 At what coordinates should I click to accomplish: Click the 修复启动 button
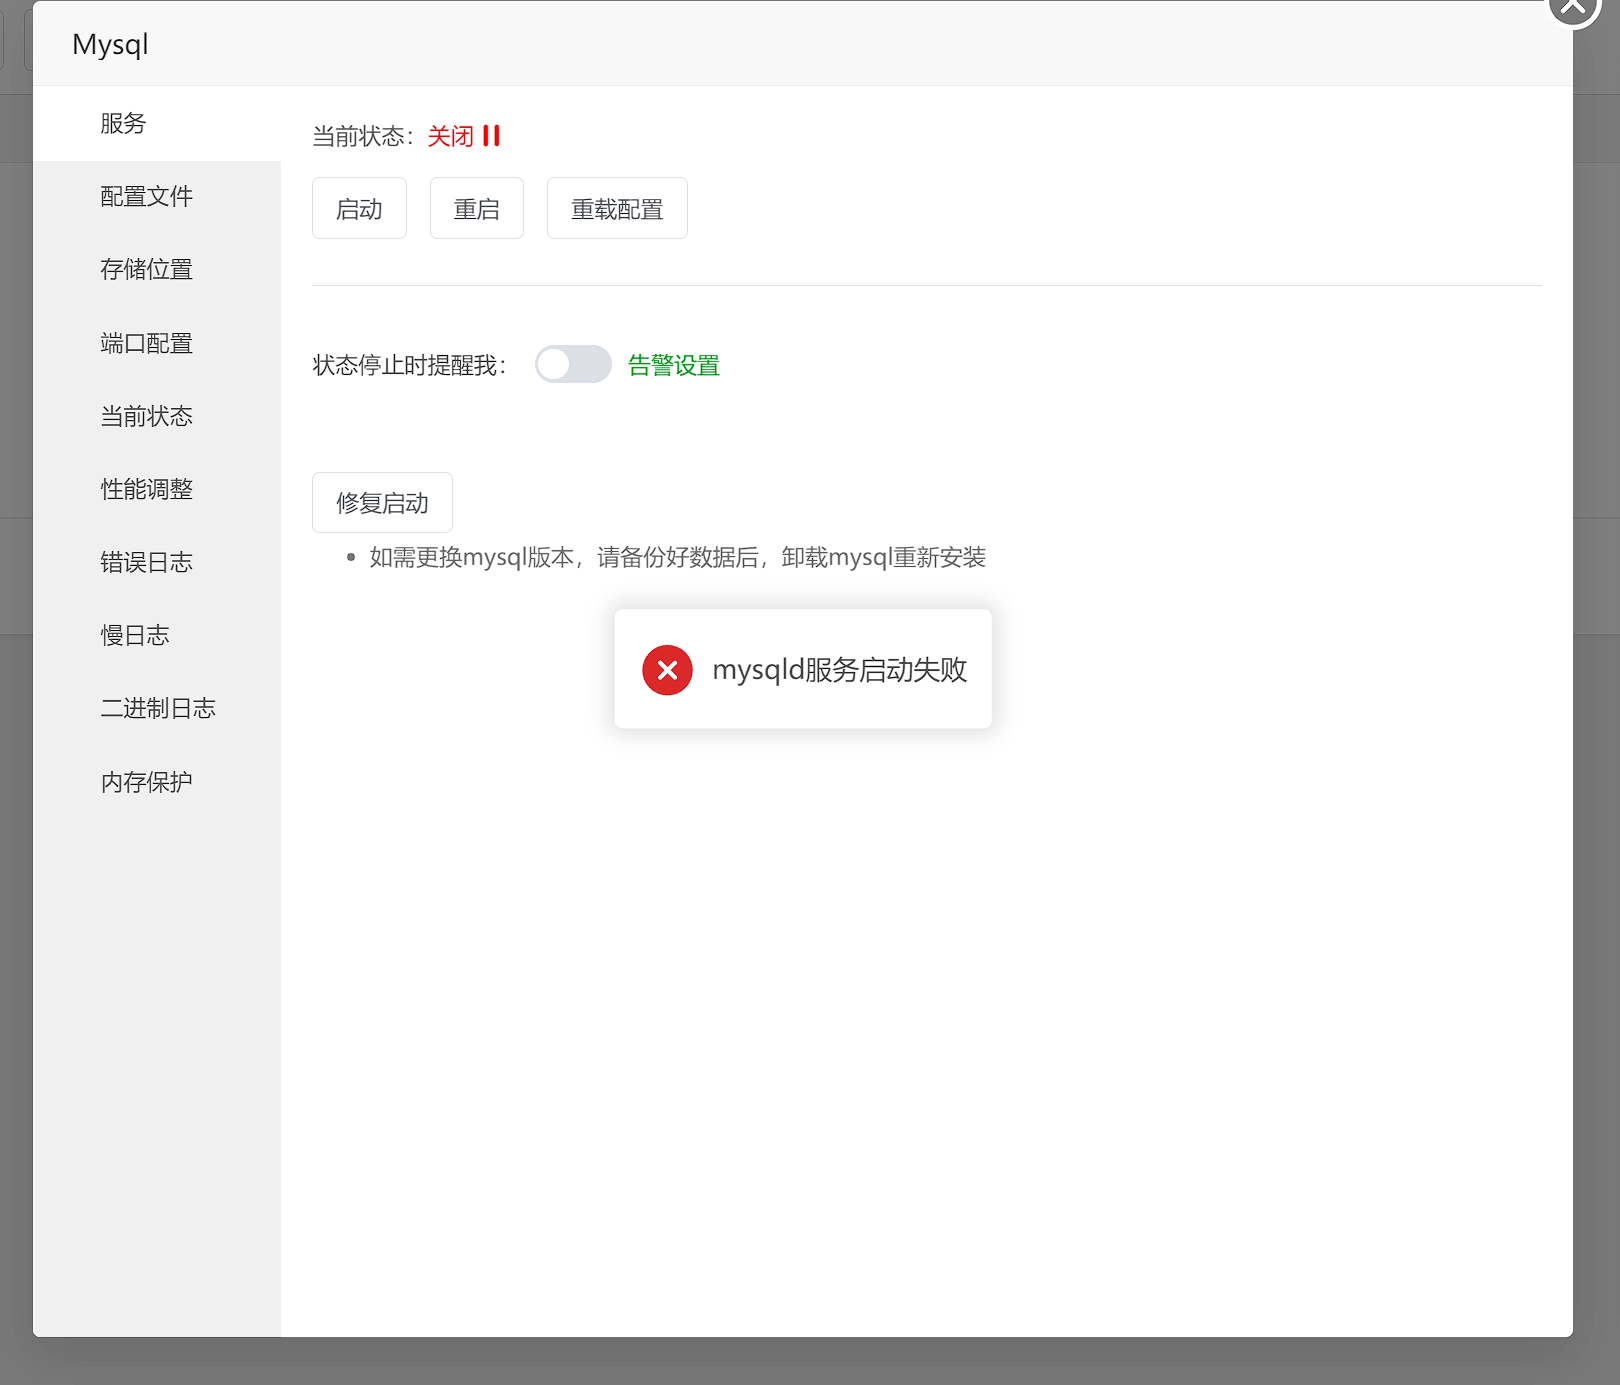[x=382, y=502]
